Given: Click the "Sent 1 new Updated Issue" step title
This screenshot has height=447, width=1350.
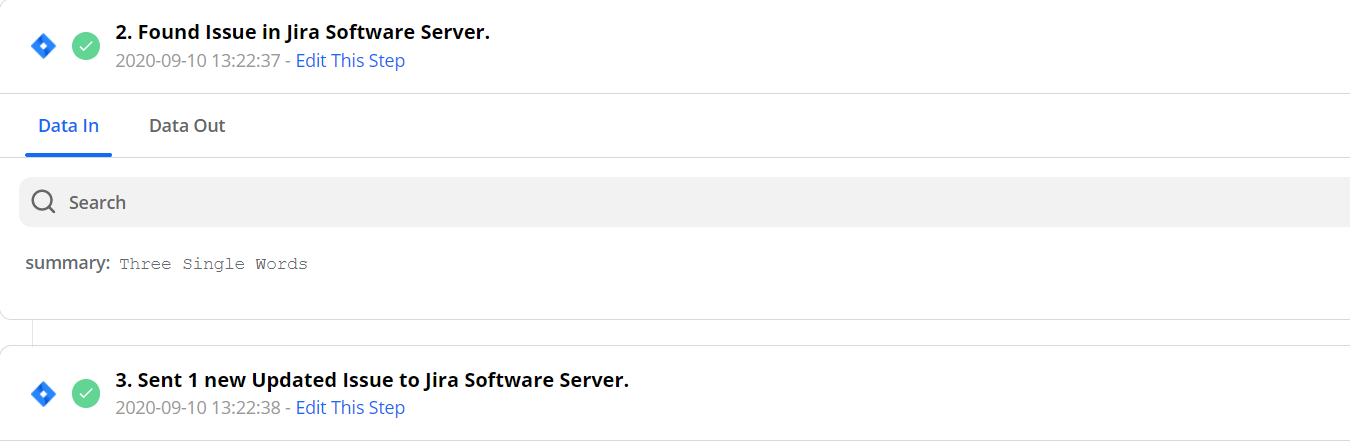Looking at the screenshot, I should [x=372, y=380].
